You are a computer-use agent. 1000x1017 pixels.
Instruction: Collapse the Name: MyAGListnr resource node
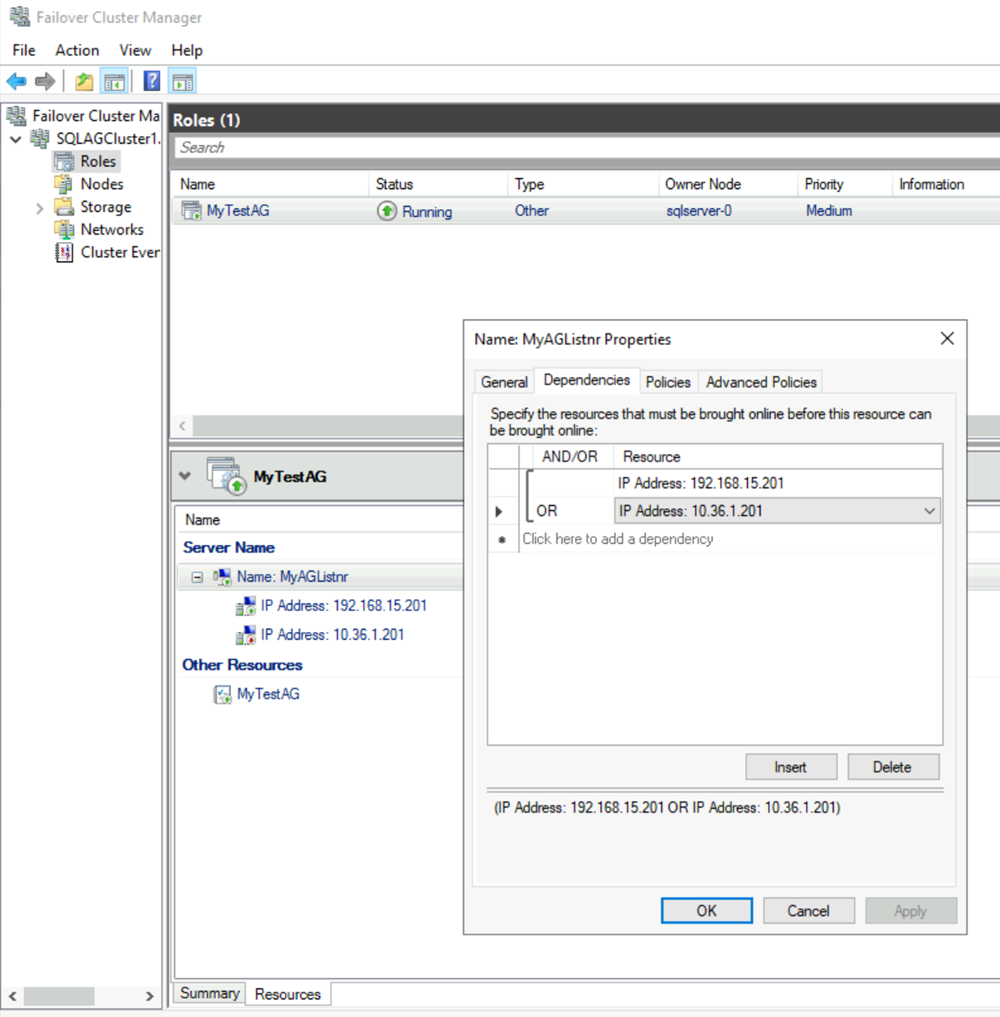[x=197, y=577]
